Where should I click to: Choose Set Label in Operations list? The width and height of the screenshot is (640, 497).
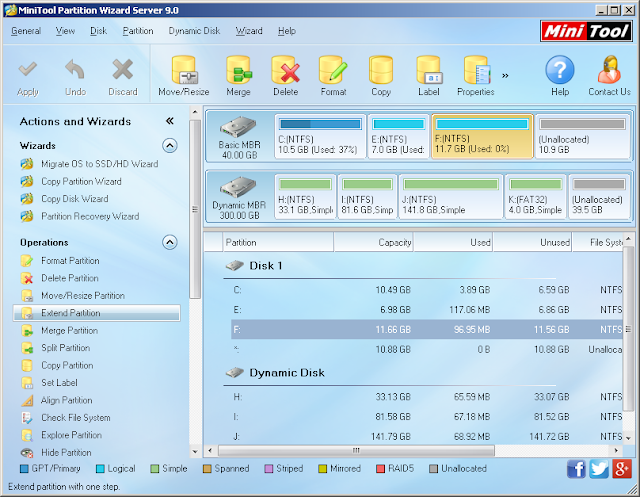coord(59,383)
